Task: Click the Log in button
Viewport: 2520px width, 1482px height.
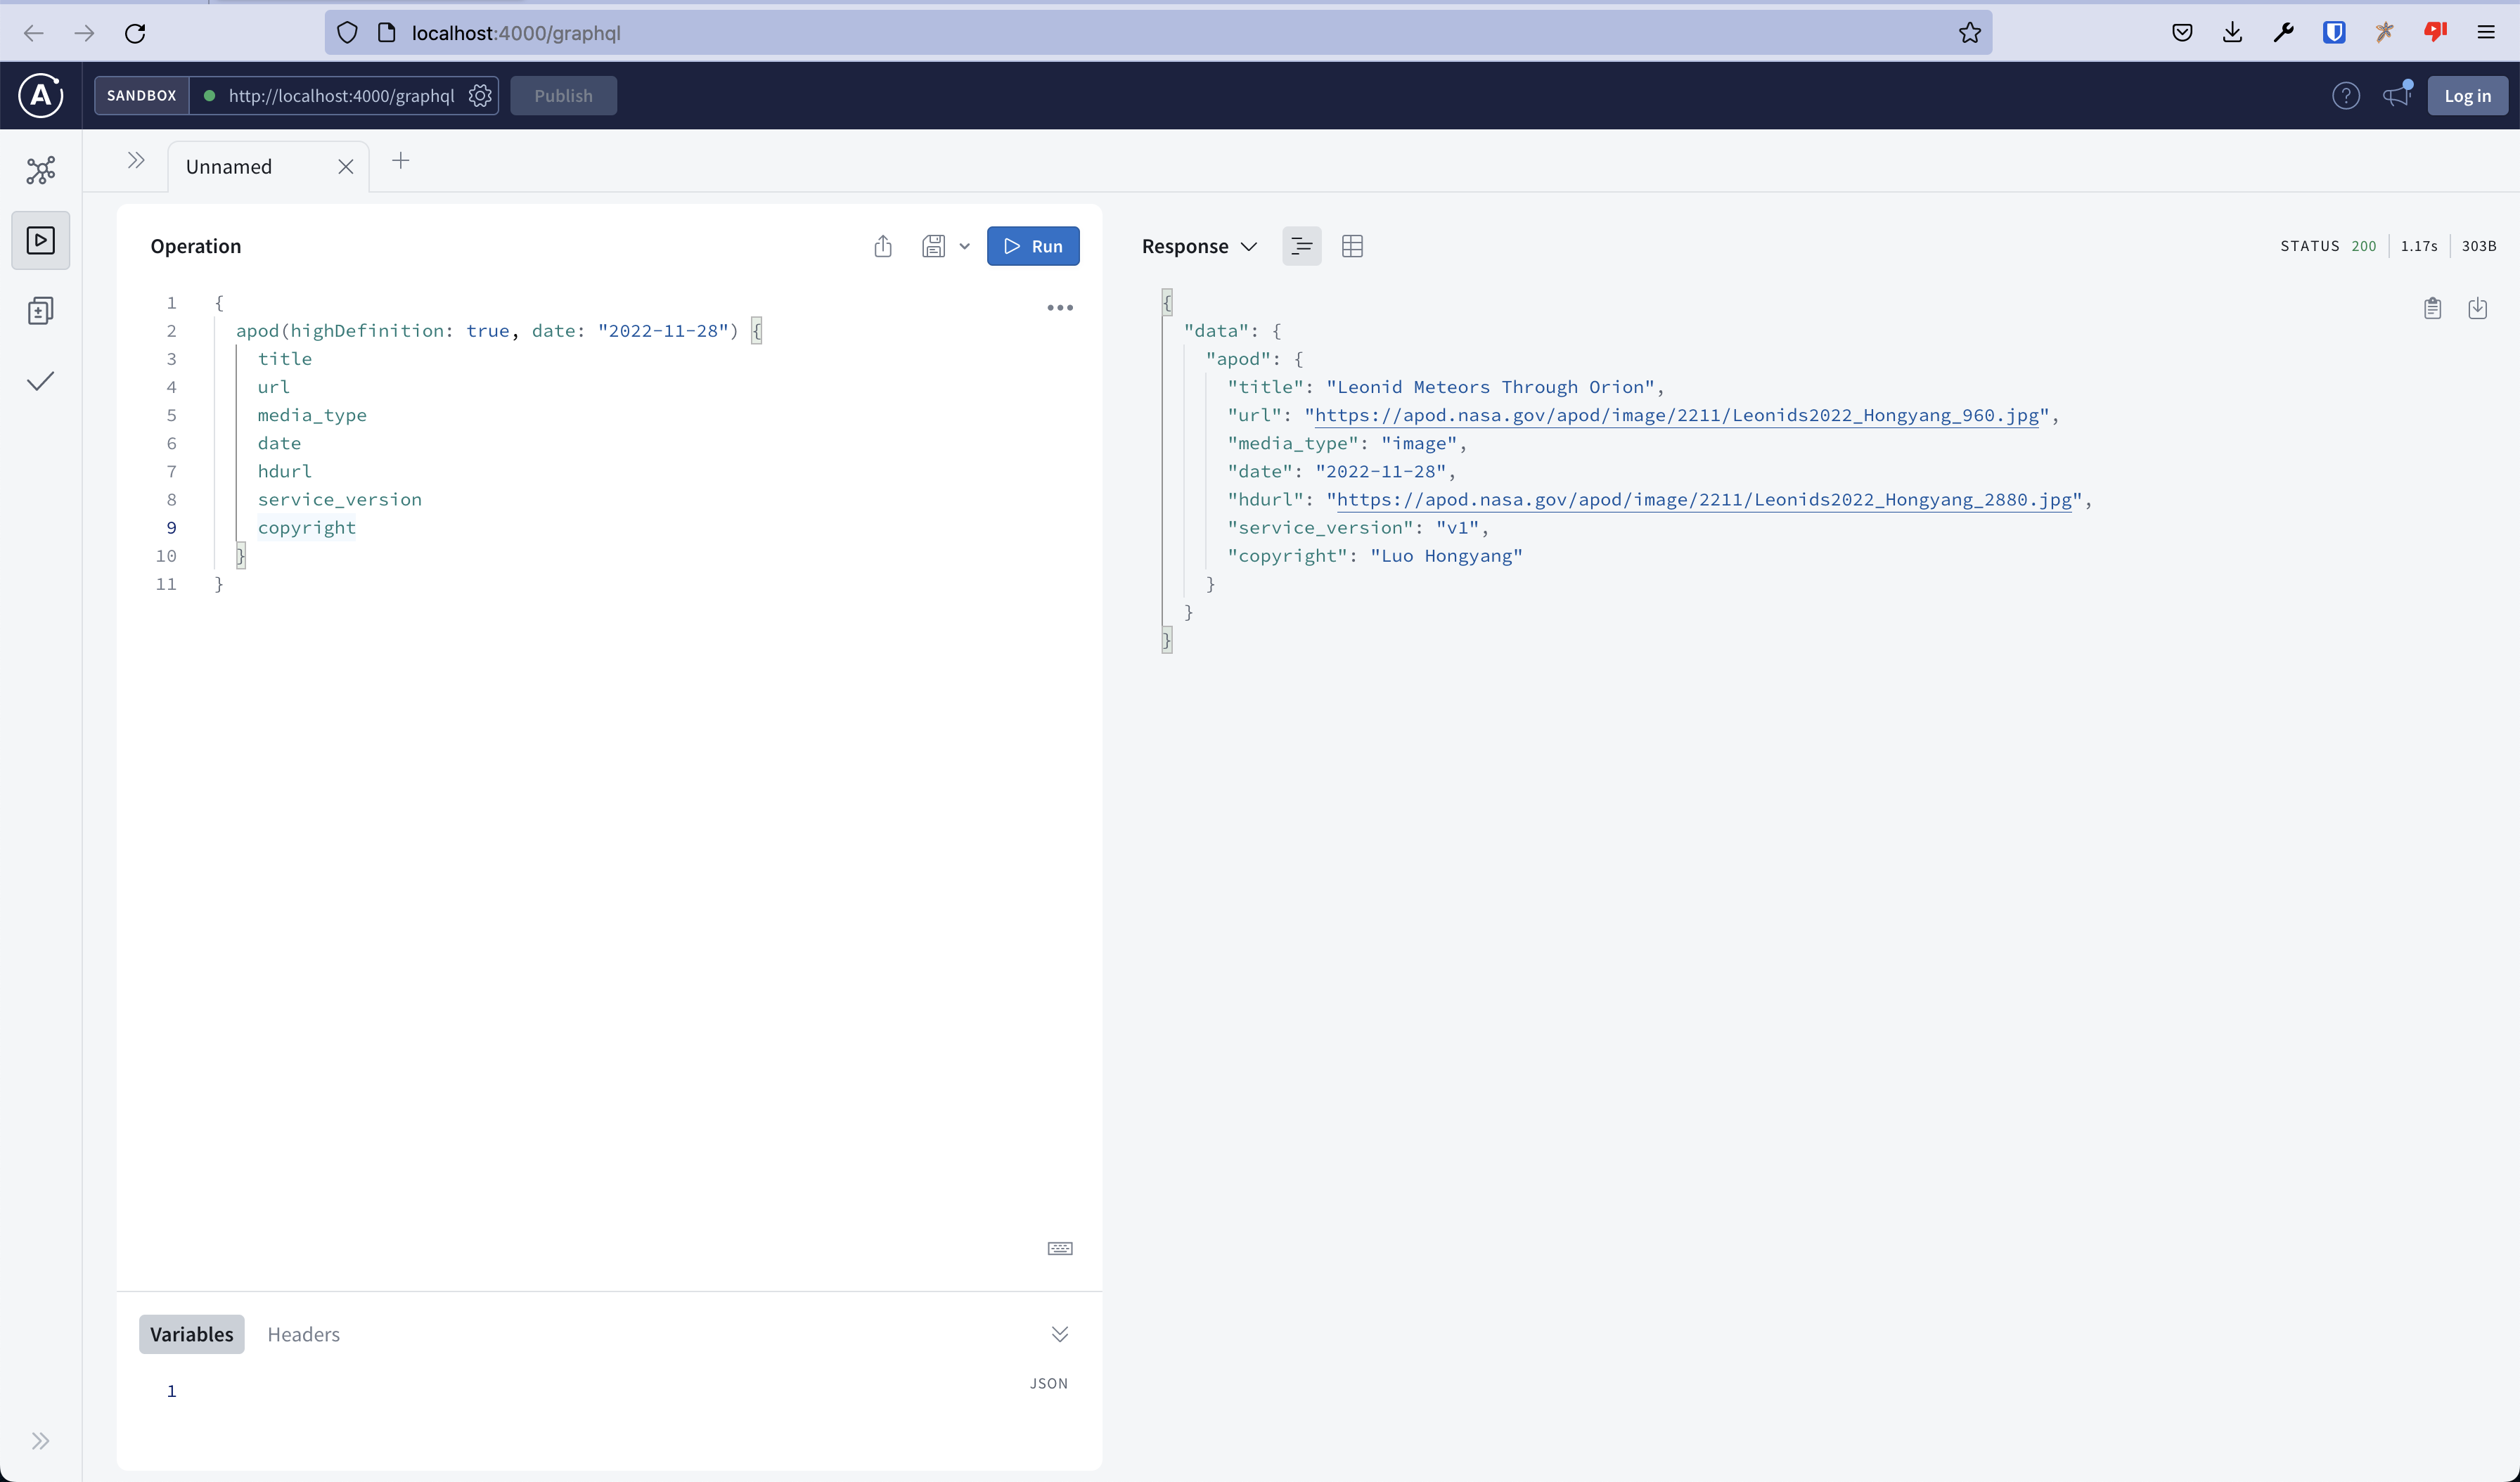Action: click(x=2467, y=96)
